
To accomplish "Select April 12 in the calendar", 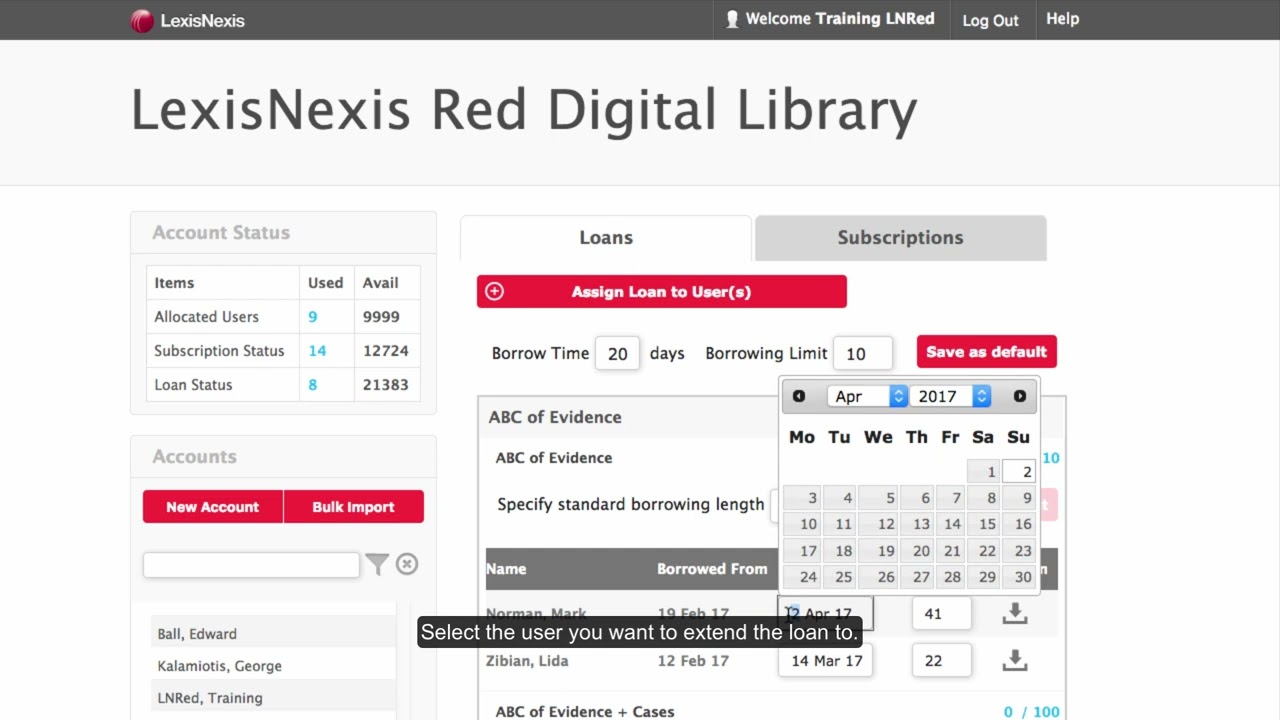I will point(877,524).
